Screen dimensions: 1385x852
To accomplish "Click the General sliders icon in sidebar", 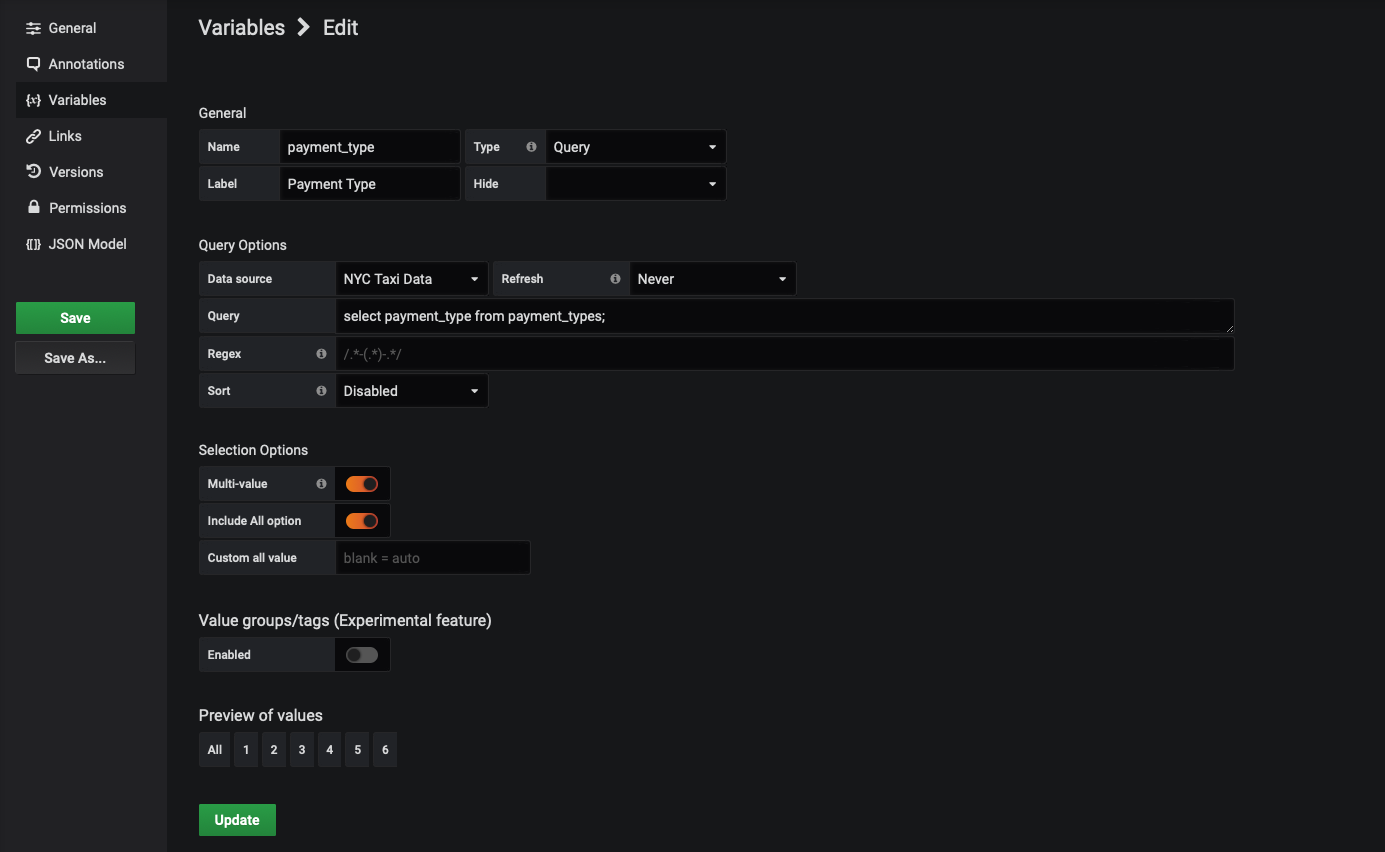I will (x=32, y=27).
